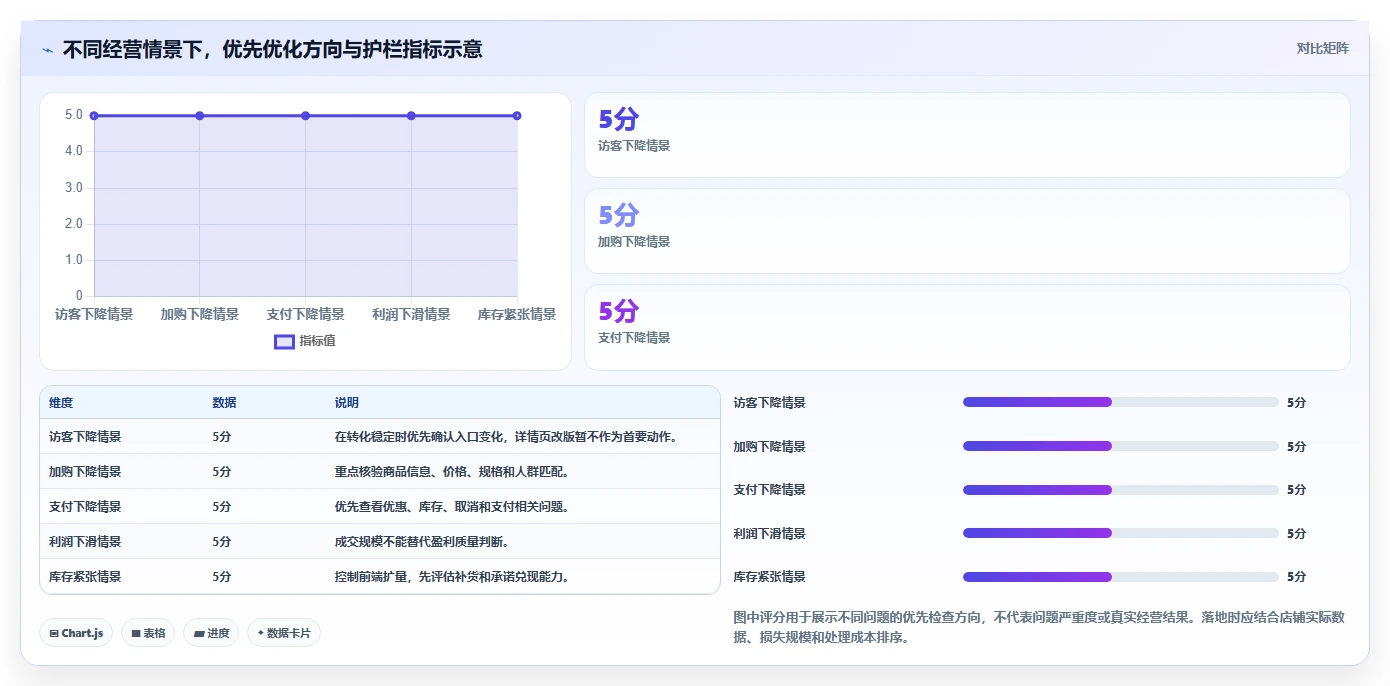The width and height of the screenshot is (1390, 686).
Task: Click the 3.0 y-axis label on the chart
Action: point(74,188)
